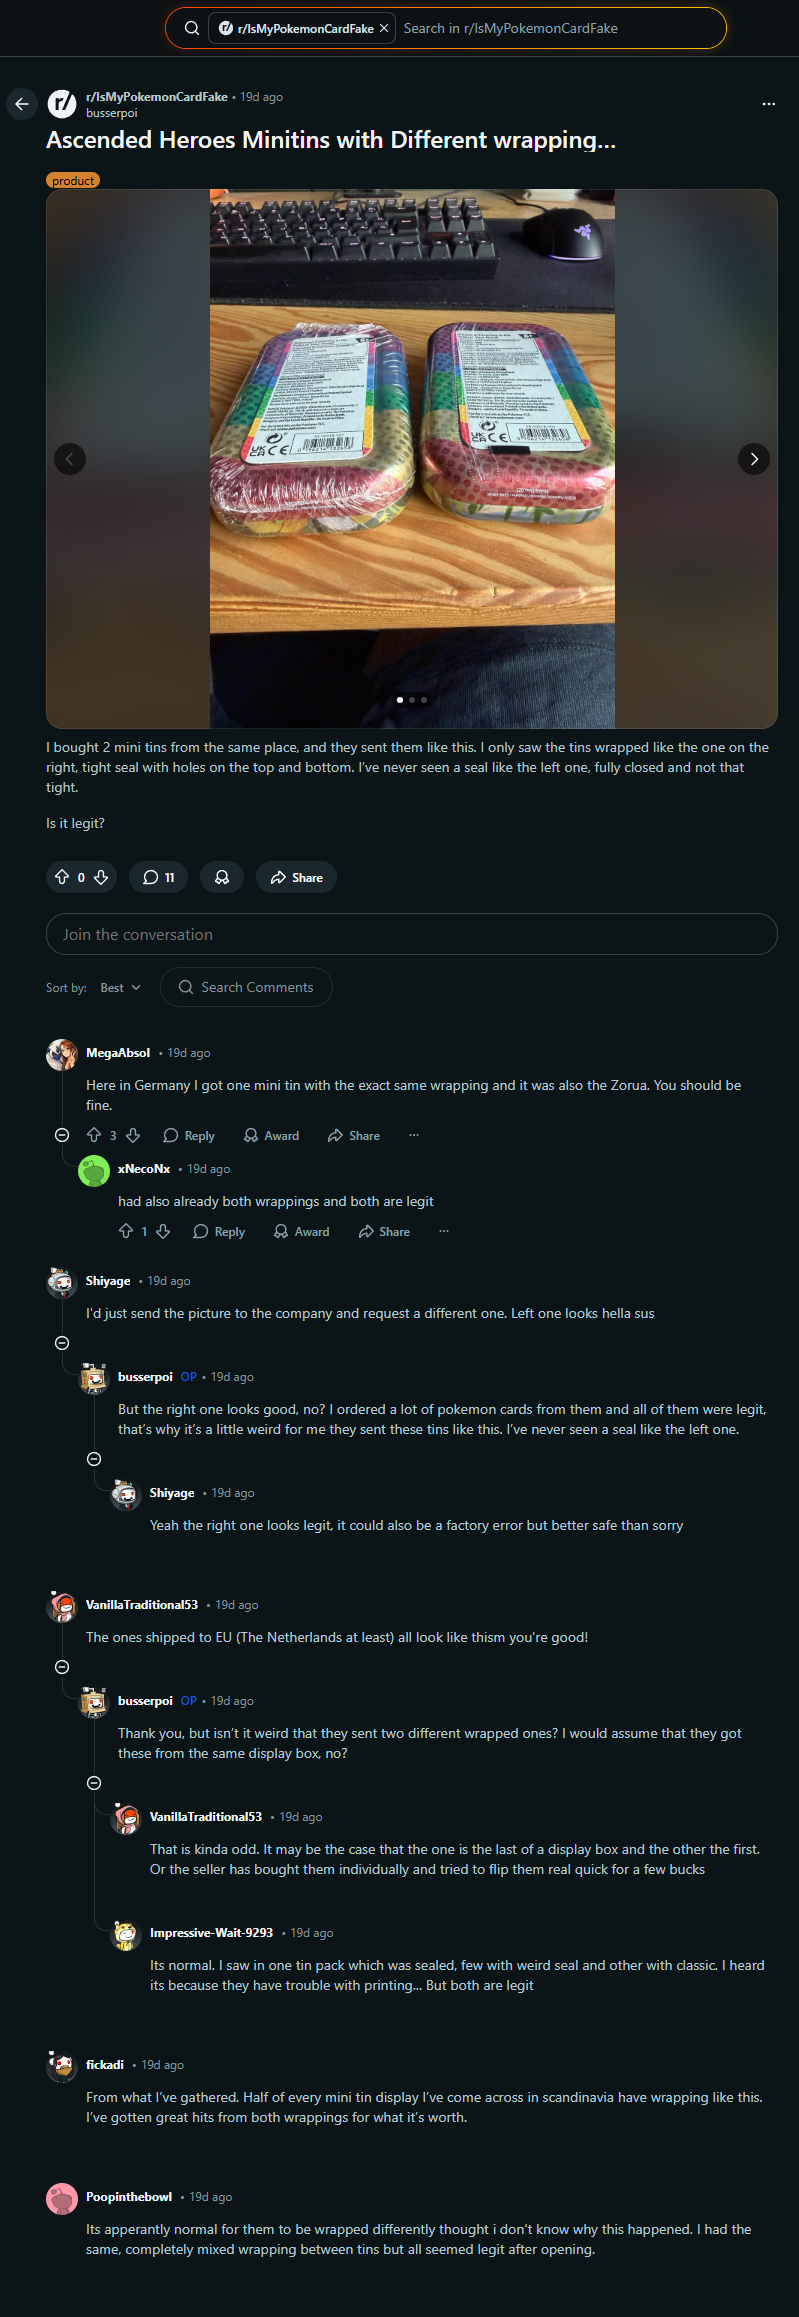Upvote MegaAbsol's comment
799x2317 pixels.
(94, 1135)
